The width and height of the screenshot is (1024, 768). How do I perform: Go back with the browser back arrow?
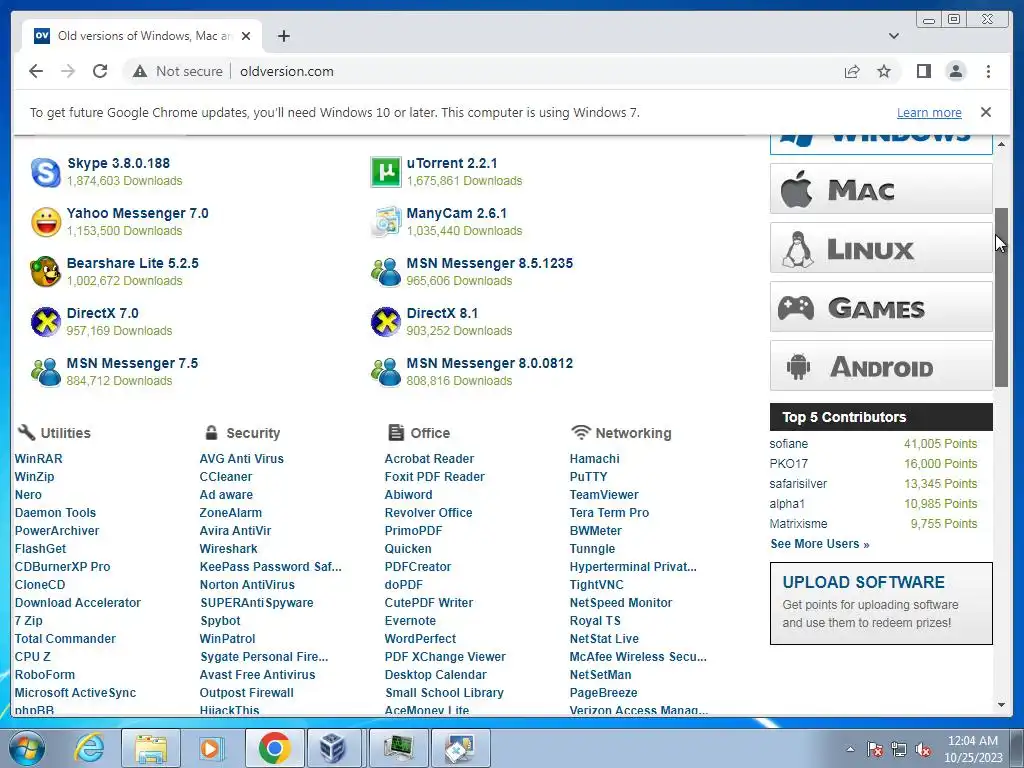(36, 71)
